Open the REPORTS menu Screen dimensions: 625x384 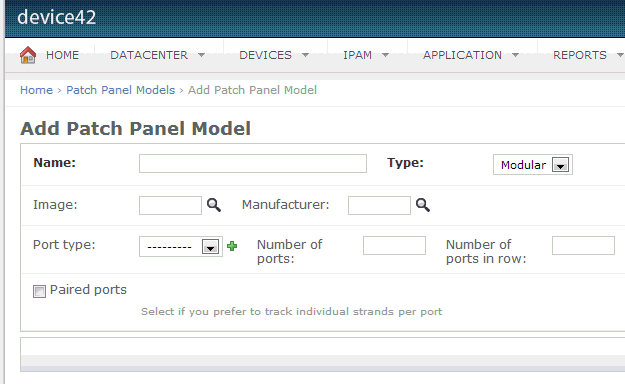580,55
